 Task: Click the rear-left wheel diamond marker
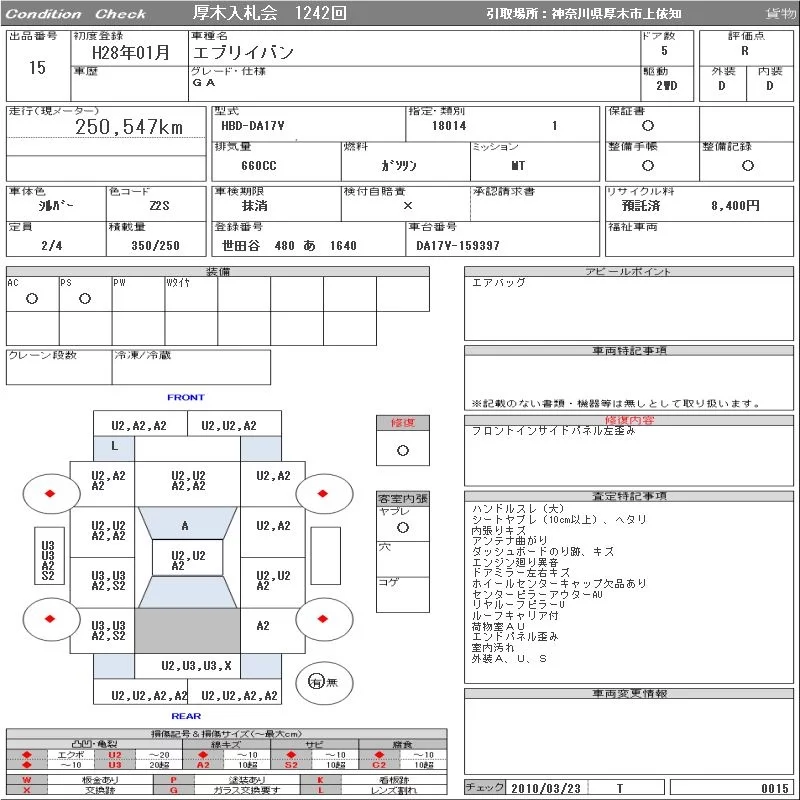(x=48, y=619)
